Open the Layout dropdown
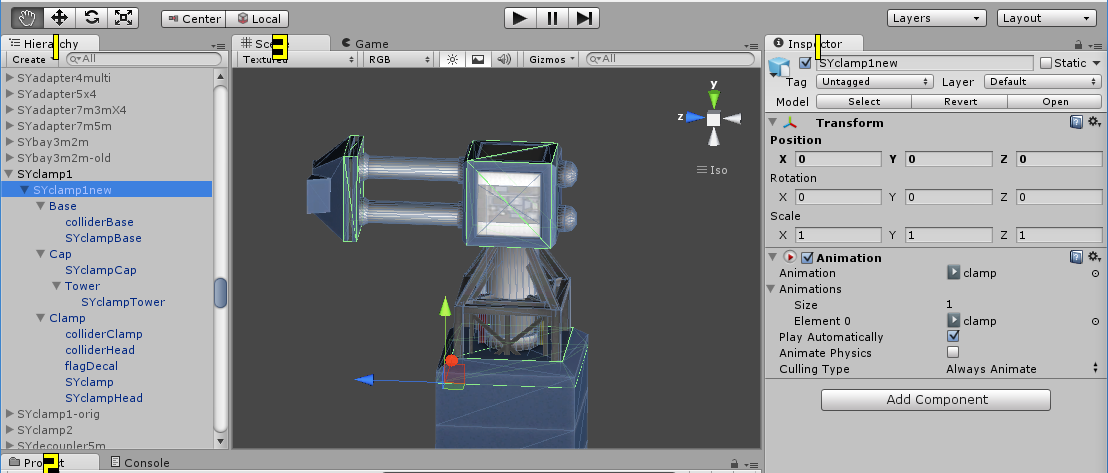 click(x=1047, y=18)
